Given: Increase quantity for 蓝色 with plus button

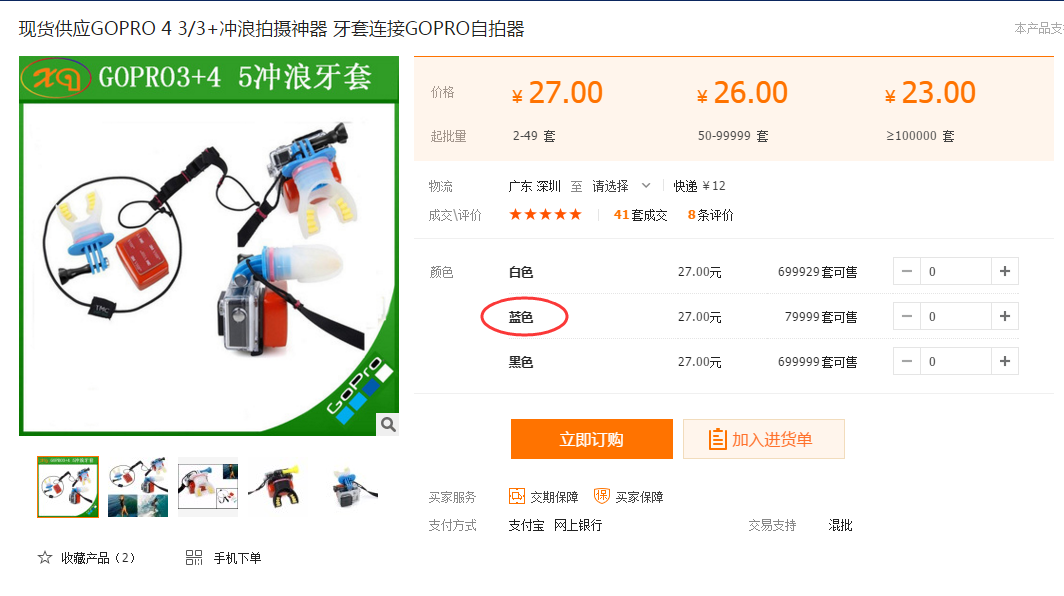Looking at the screenshot, I should point(1005,316).
